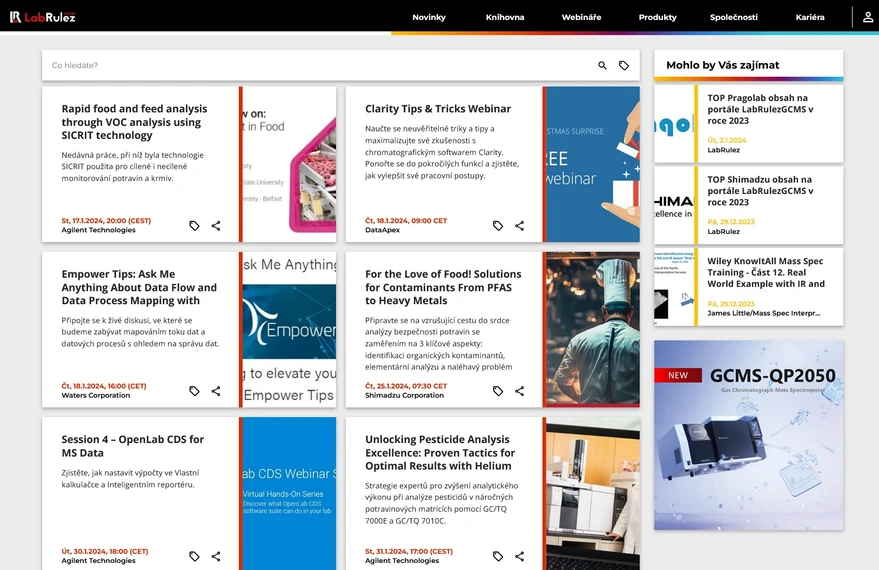
Task: Open the Novinky menu item
Action: 429,17
